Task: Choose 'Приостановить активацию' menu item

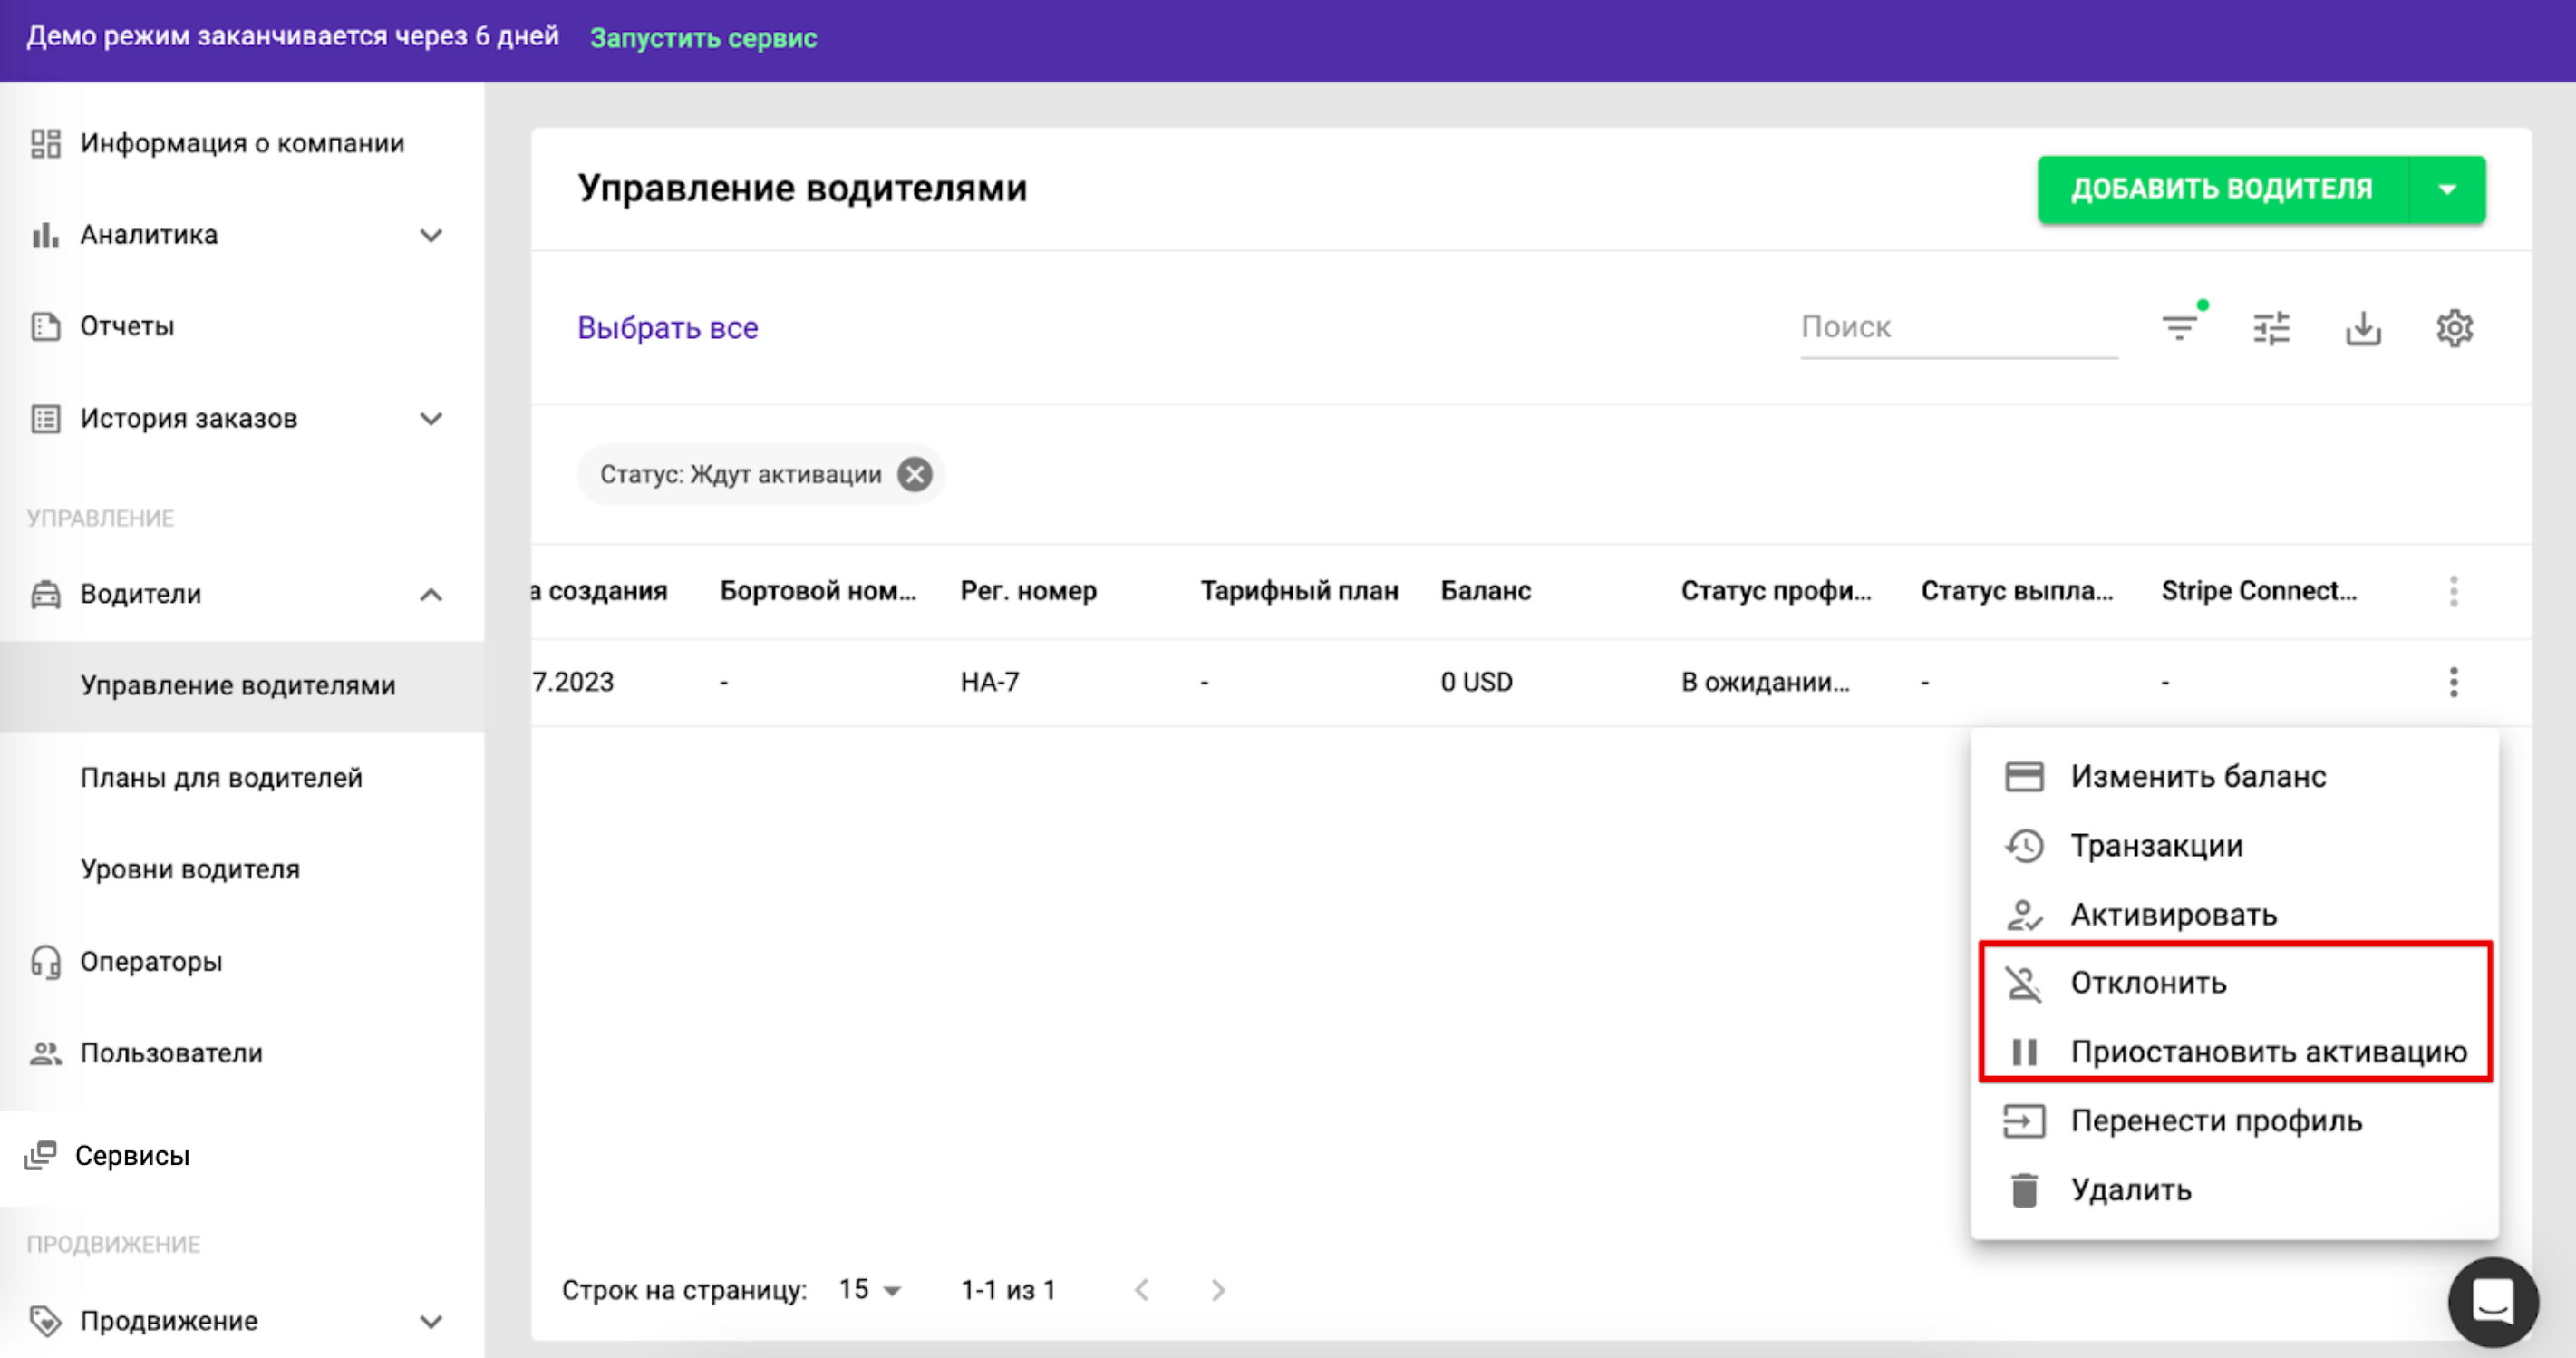Action: tap(2268, 1052)
